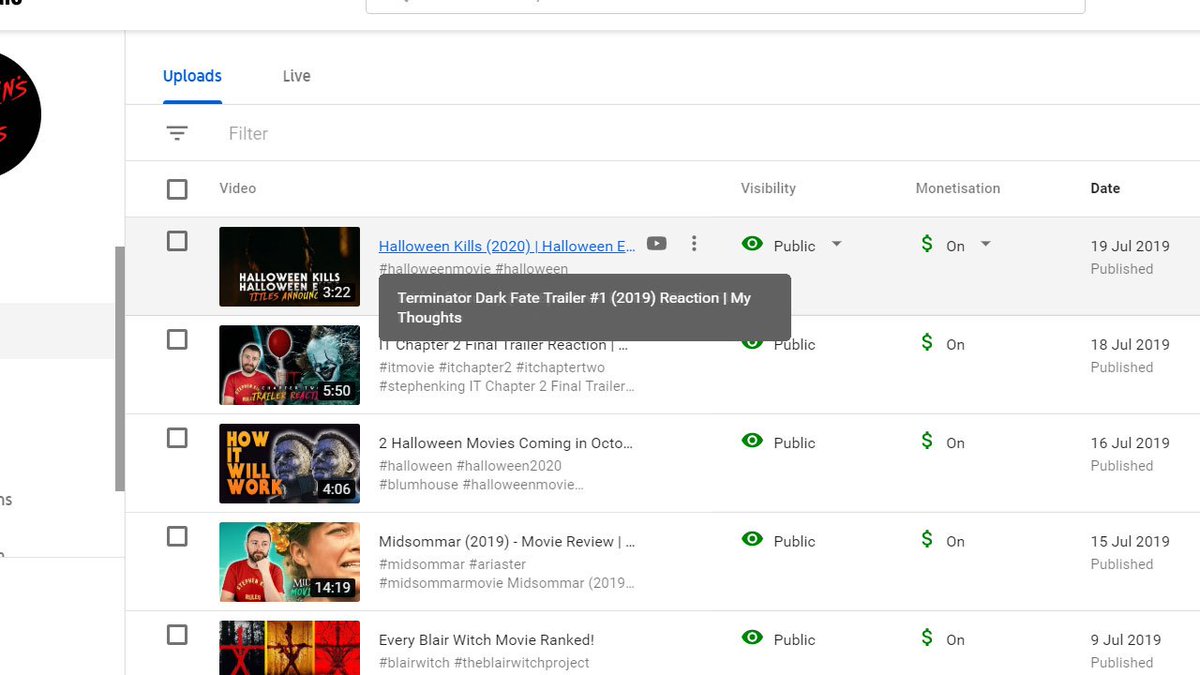
Task: Click On monetisation label for IT Chapter 2
Action: (956, 345)
